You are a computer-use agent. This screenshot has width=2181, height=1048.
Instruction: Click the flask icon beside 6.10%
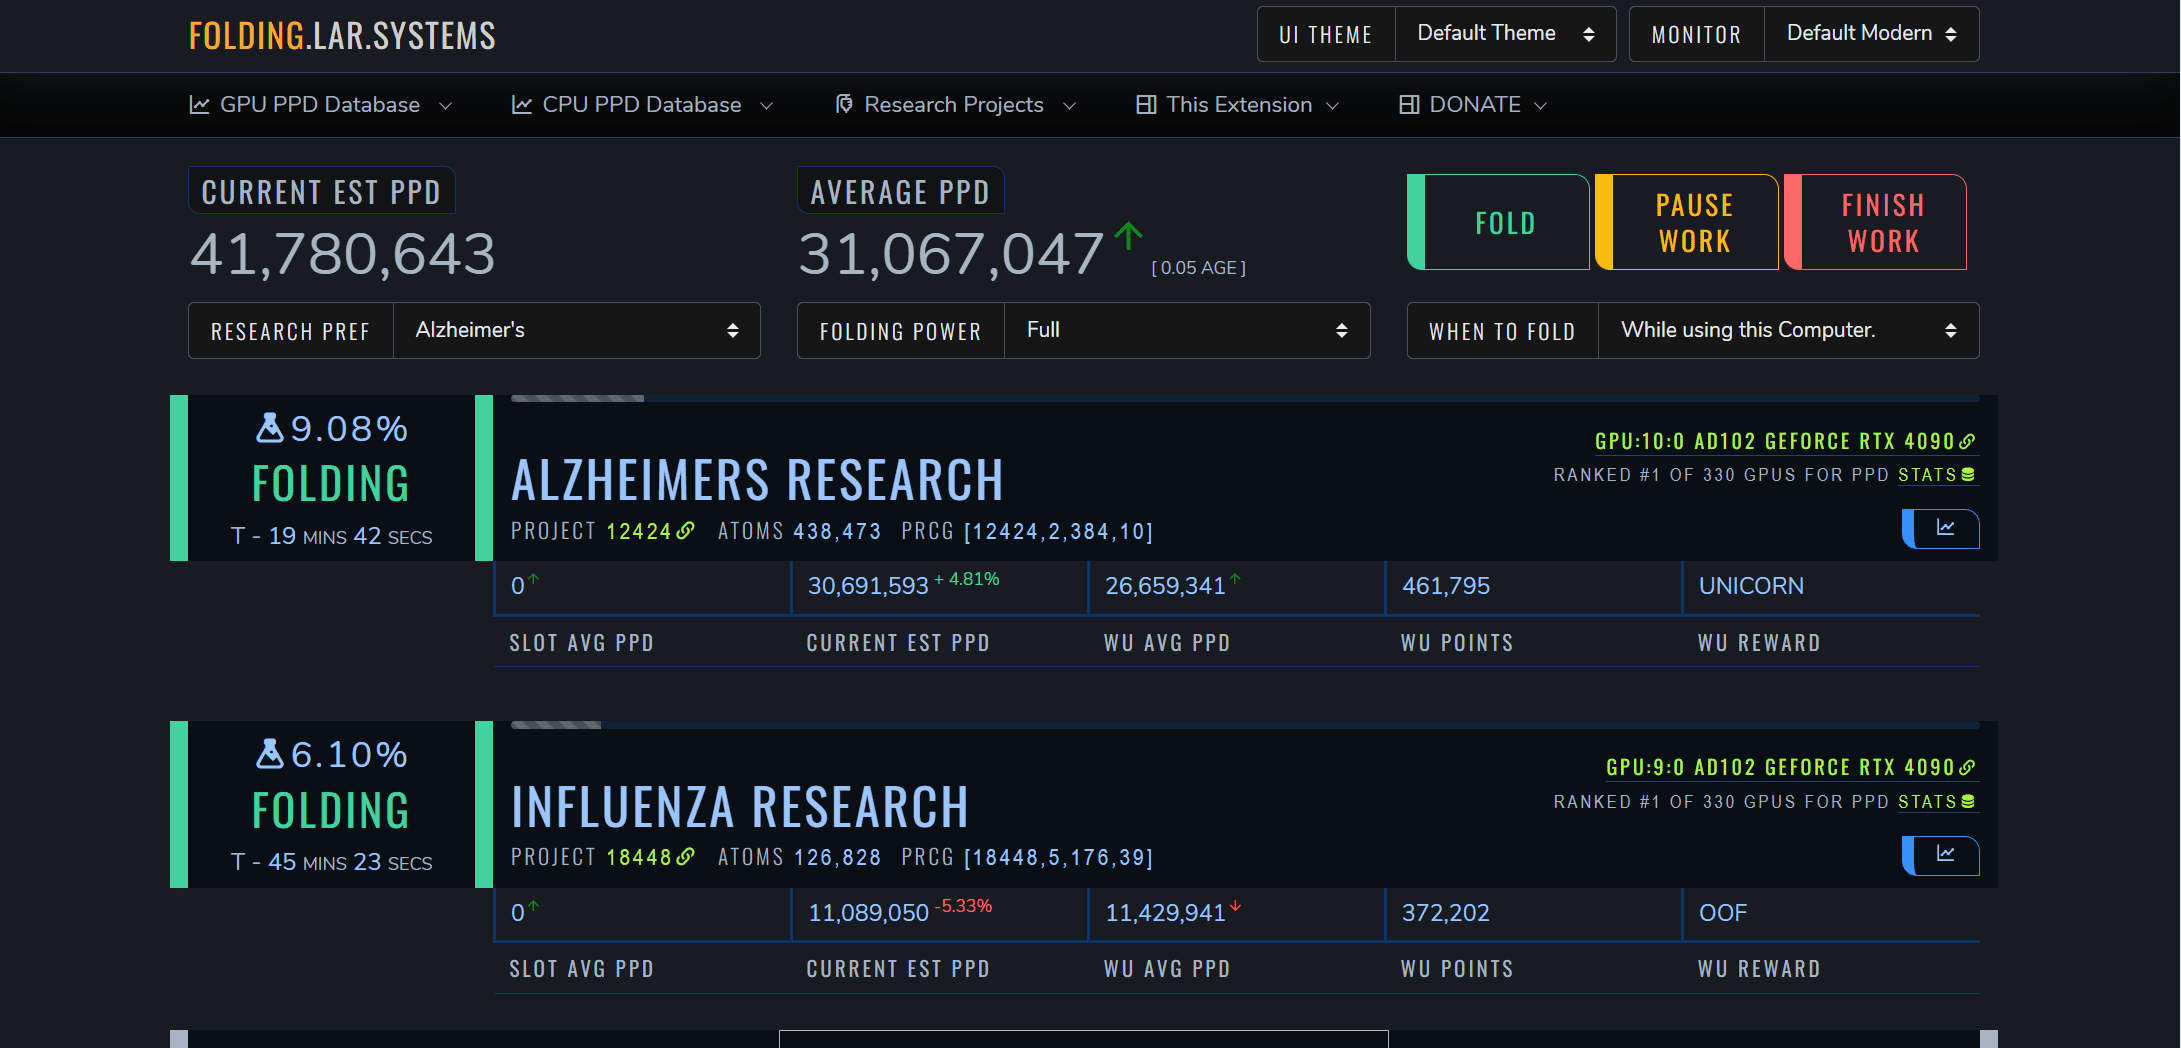point(270,754)
